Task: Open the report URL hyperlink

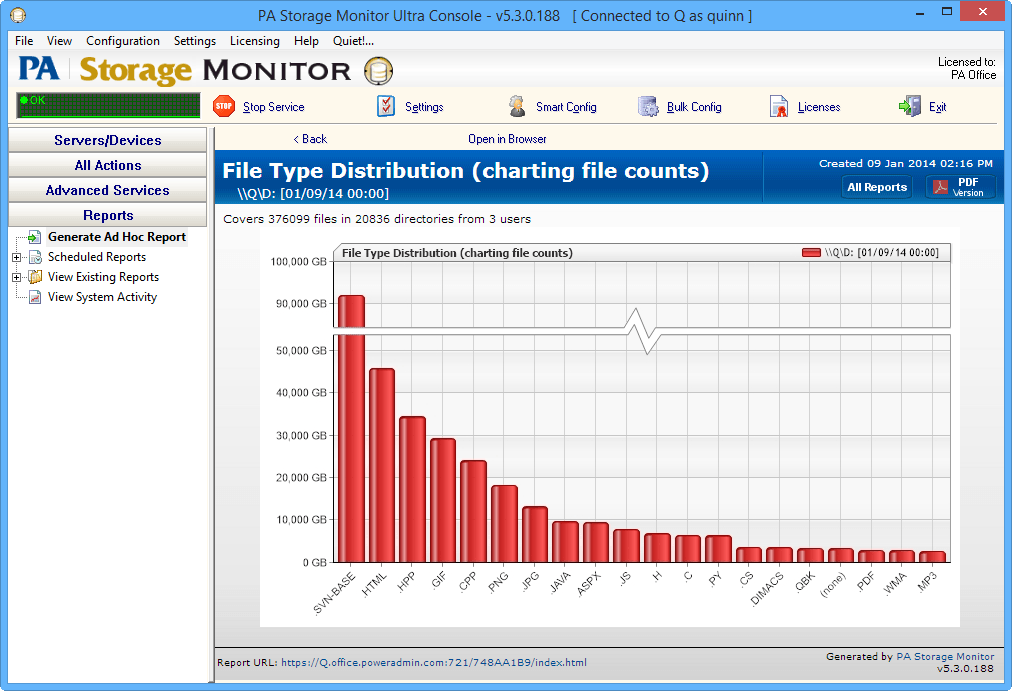Action: pos(434,663)
